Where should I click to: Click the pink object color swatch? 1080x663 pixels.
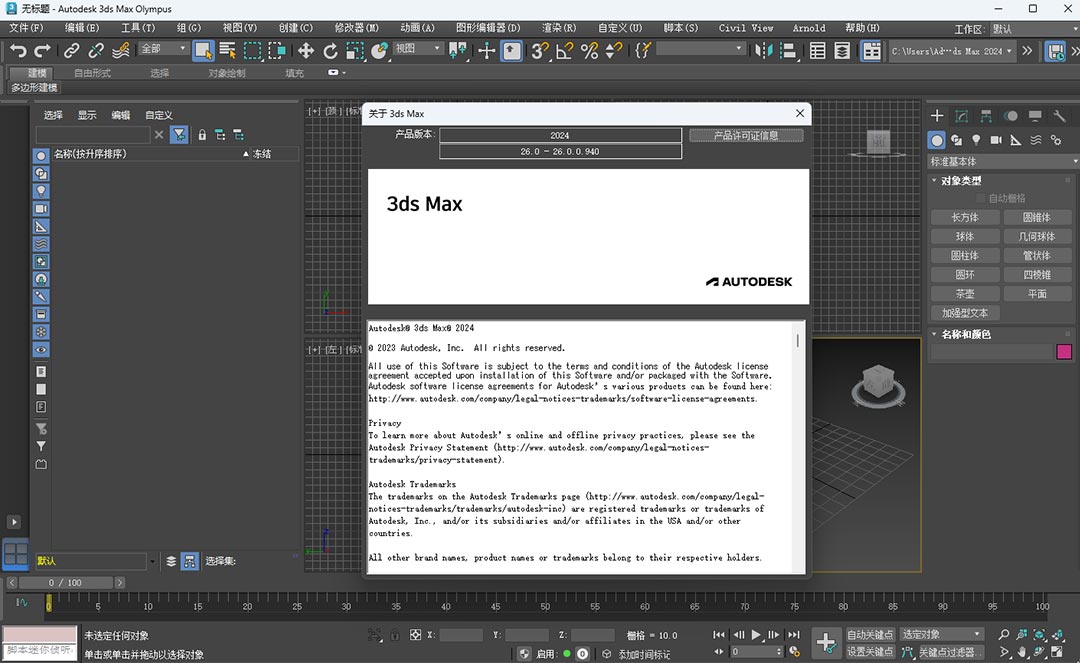1064,352
